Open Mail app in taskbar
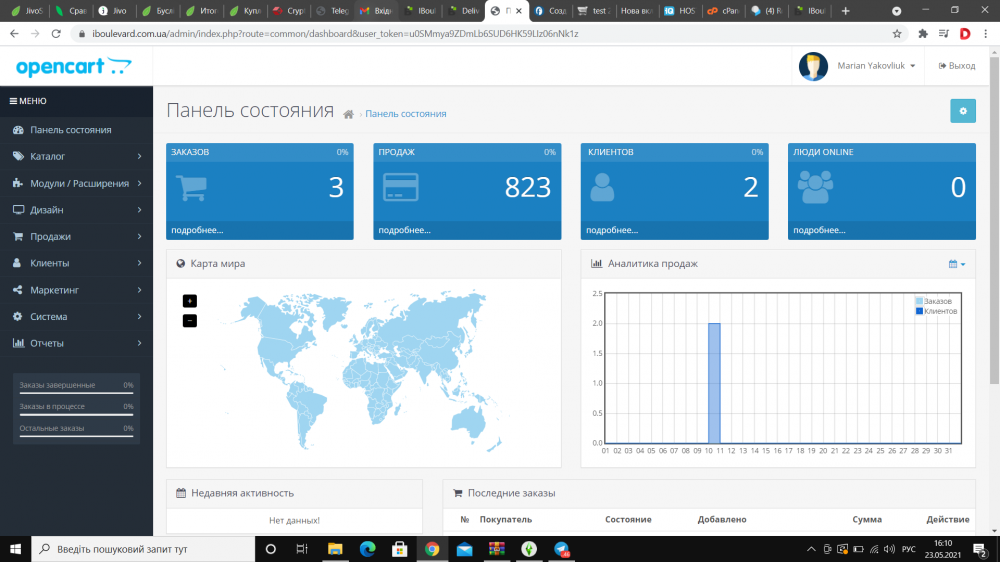The height and width of the screenshot is (562, 1000). coord(464,549)
